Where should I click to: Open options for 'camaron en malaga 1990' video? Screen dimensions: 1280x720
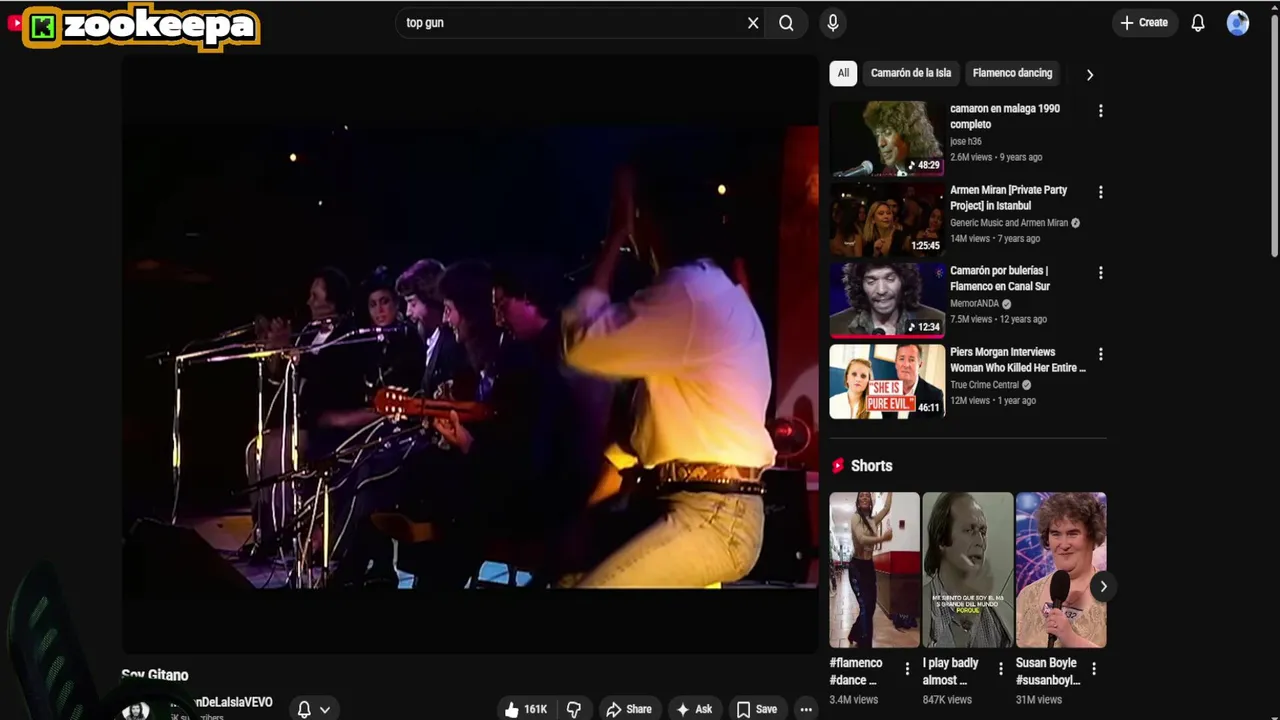tap(1101, 111)
